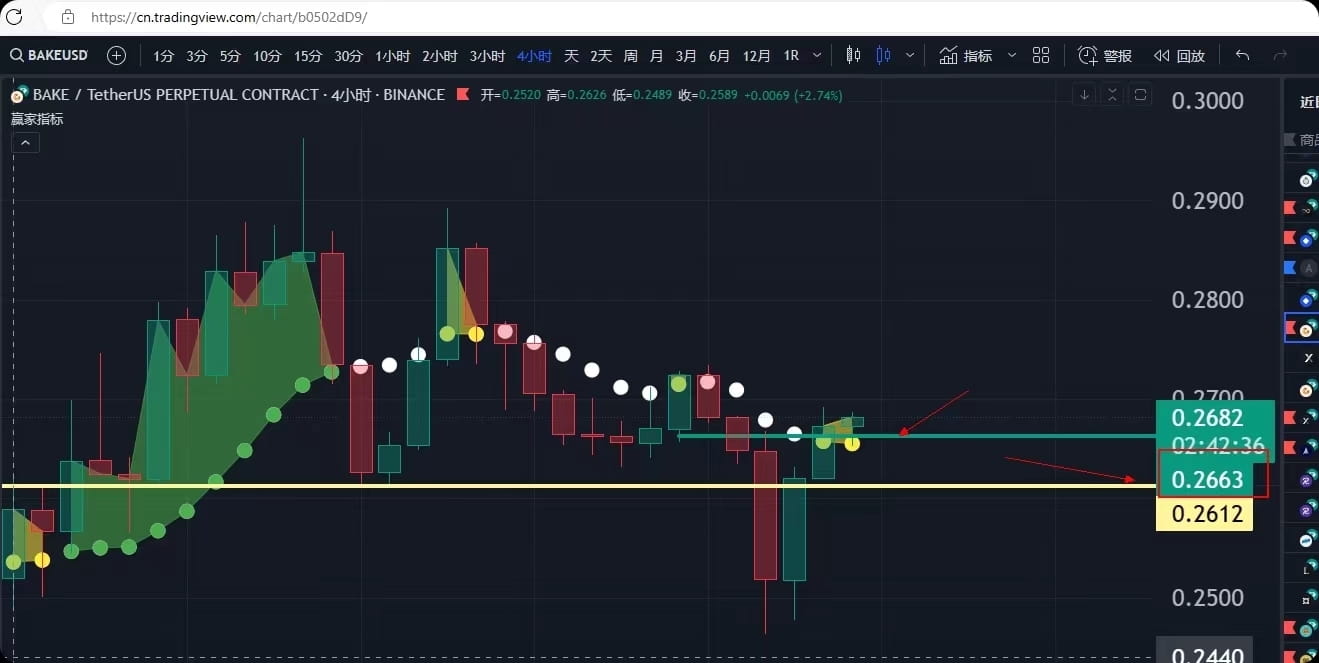
Task: Click the 0.2500 price scale value
Action: point(1207,598)
